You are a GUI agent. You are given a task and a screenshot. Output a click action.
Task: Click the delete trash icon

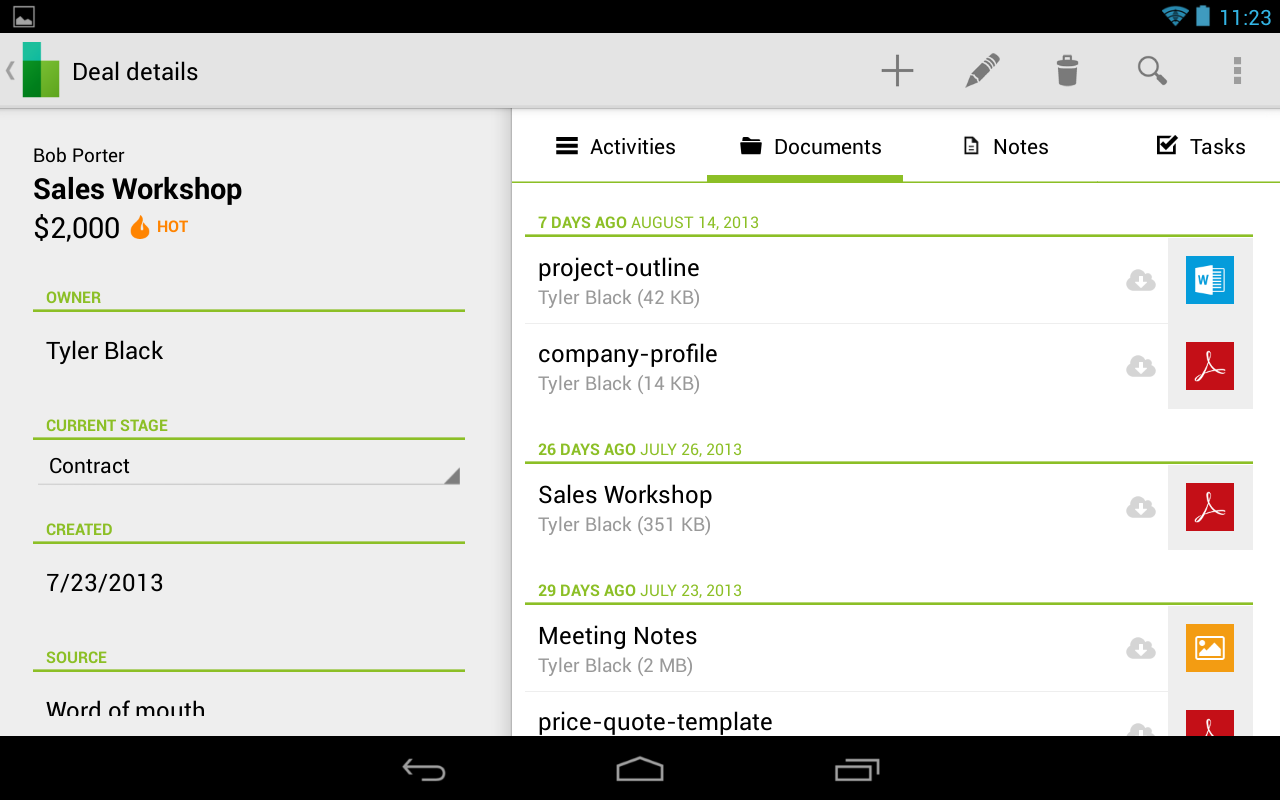pos(1066,70)
